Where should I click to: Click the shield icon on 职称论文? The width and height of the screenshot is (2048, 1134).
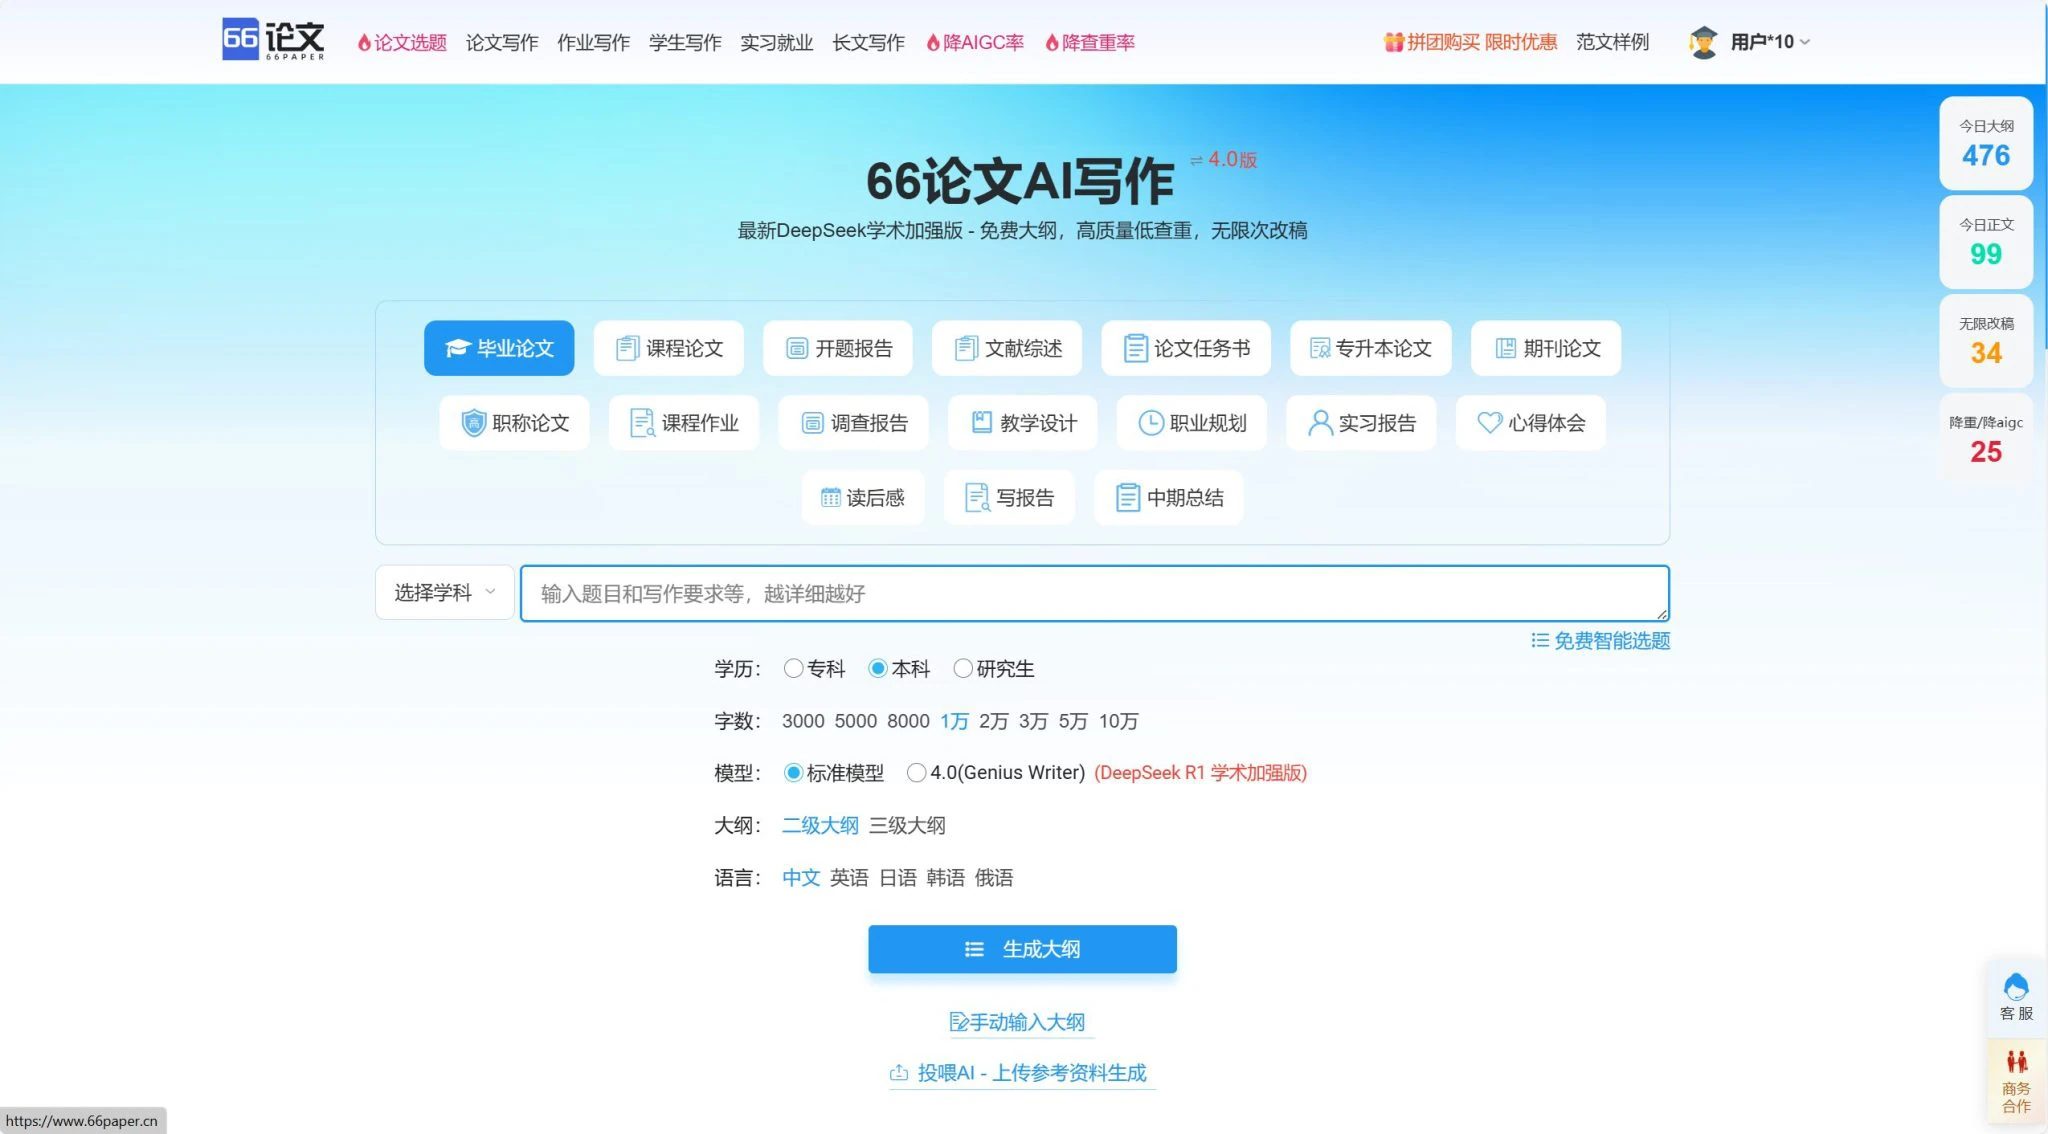(x=473, y=423)
